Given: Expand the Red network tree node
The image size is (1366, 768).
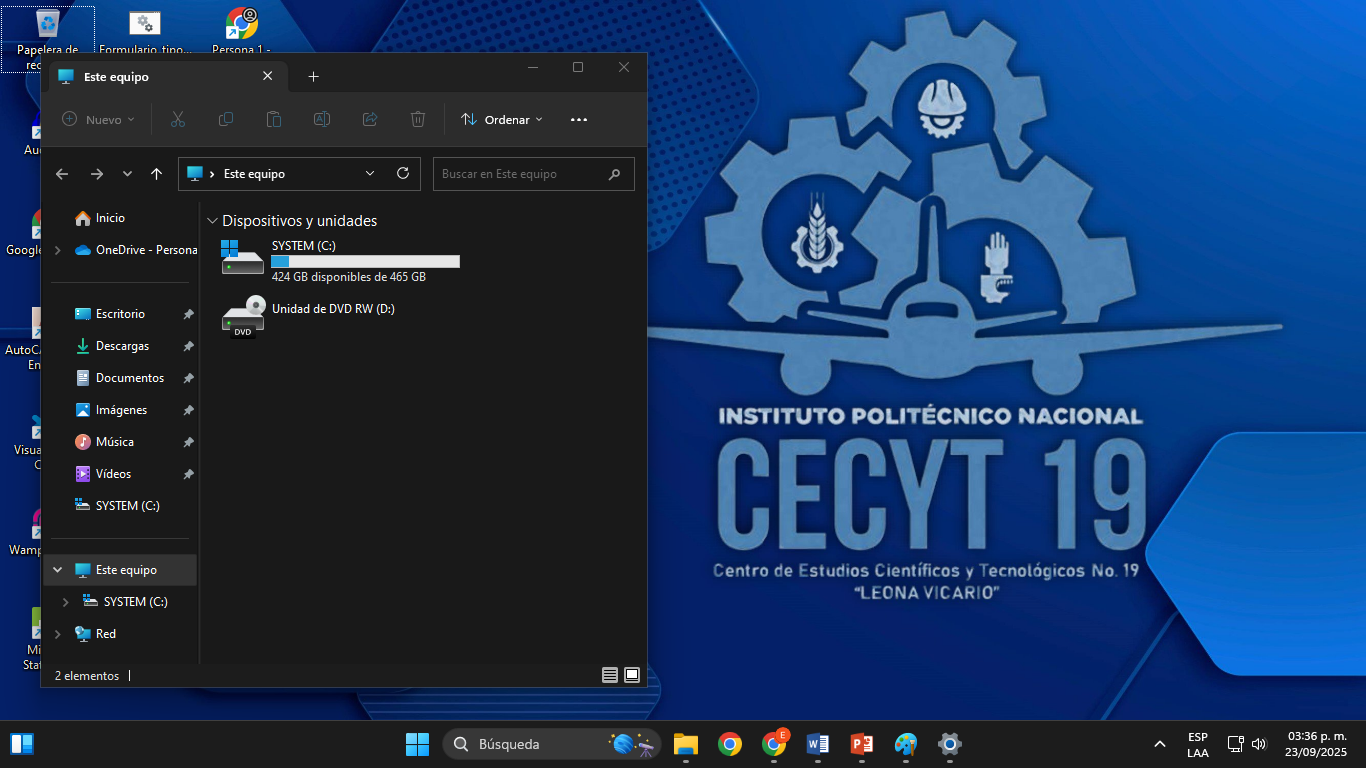Looking at the screenshot, I should (57, 634).
